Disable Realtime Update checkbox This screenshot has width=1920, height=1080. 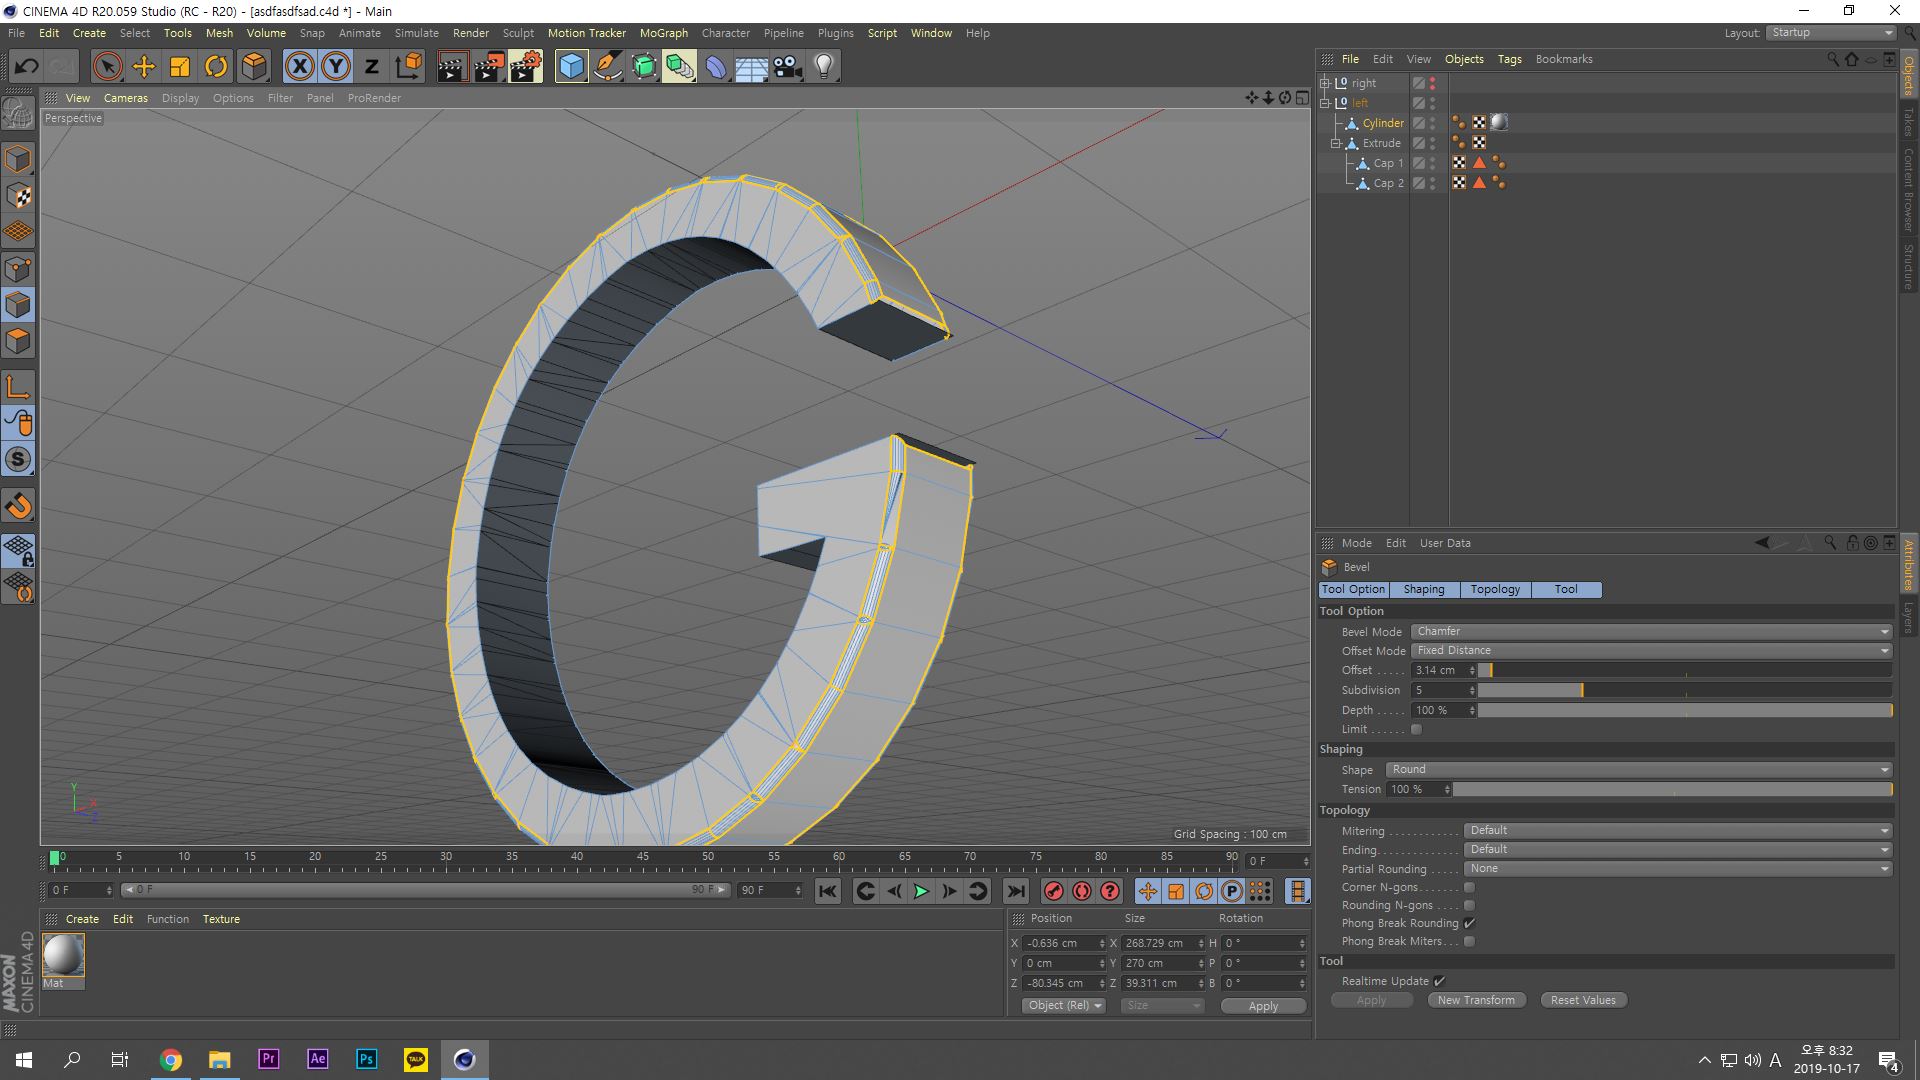[x=1439, y=981]
